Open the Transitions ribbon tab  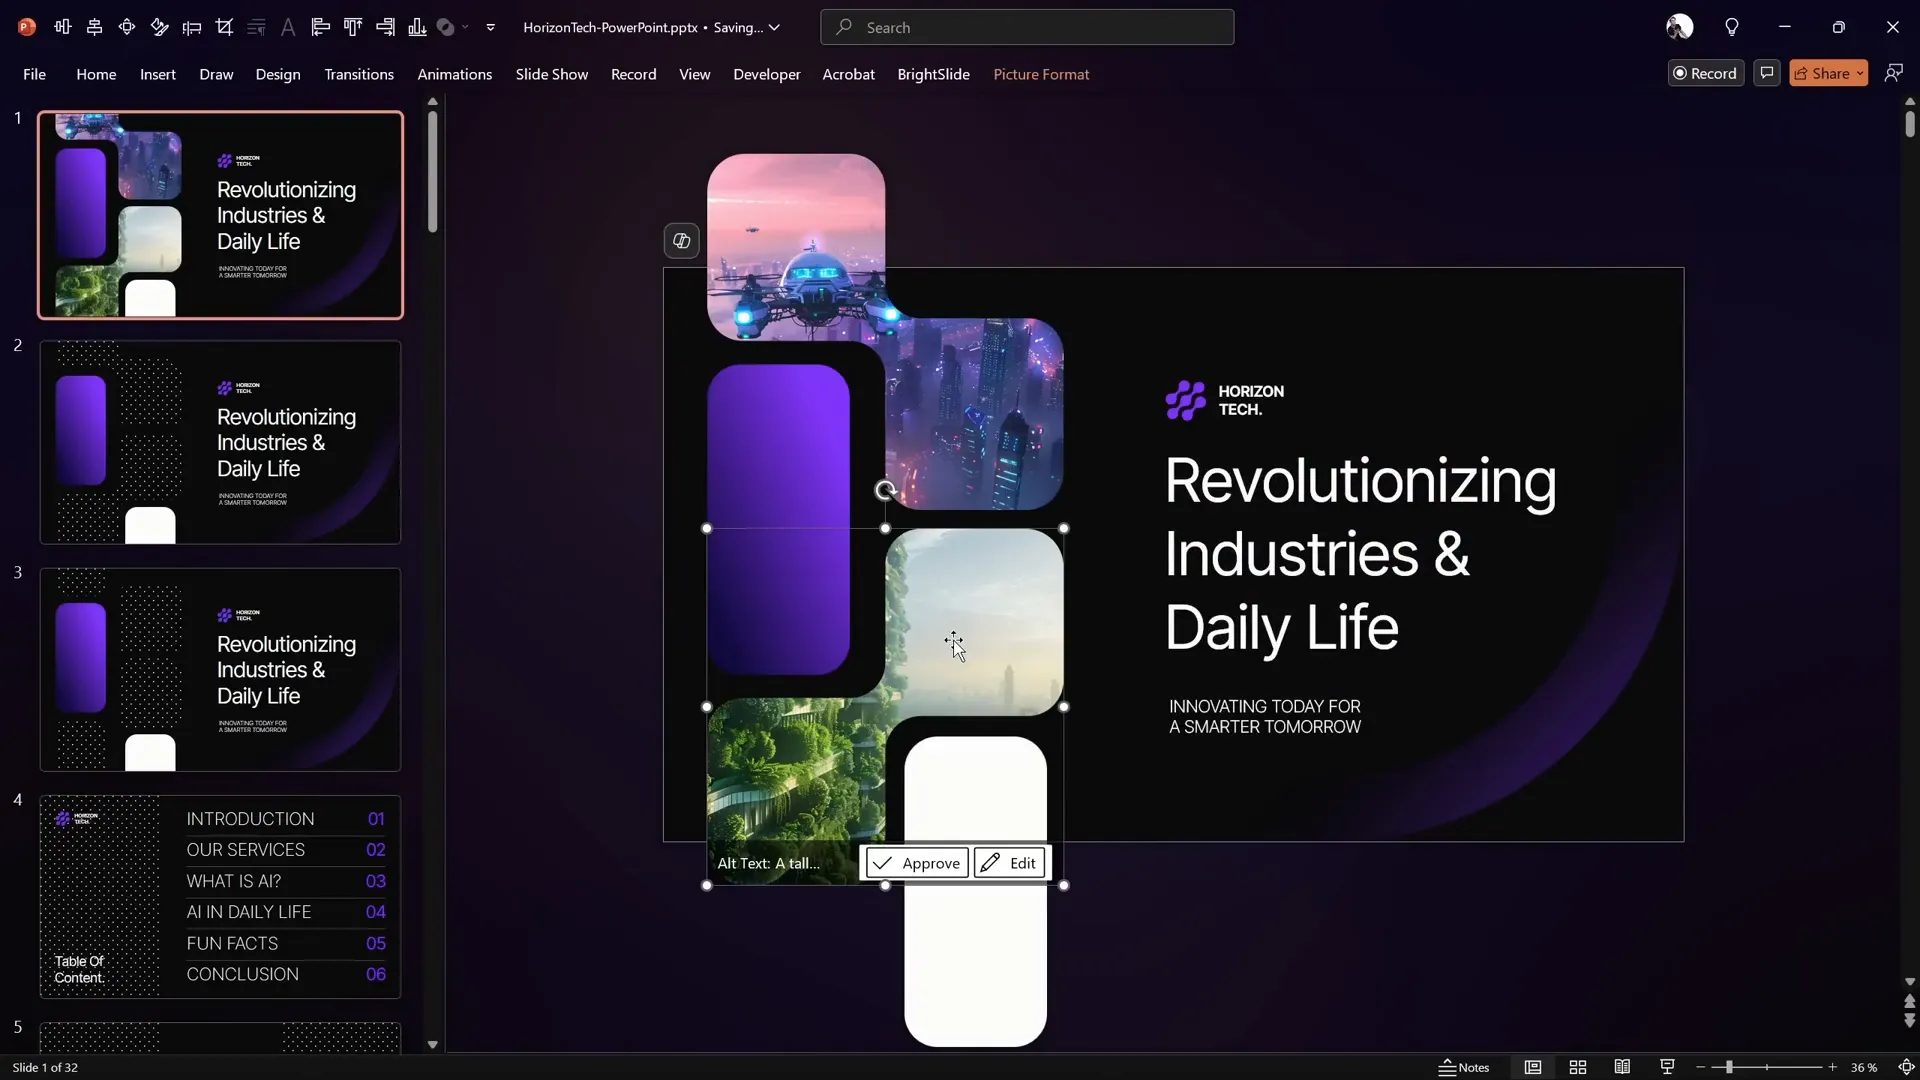click(x=359, y=74)
